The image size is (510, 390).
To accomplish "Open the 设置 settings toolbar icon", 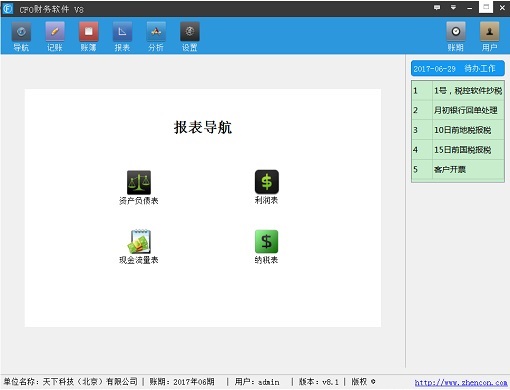I will coord(190,37).
